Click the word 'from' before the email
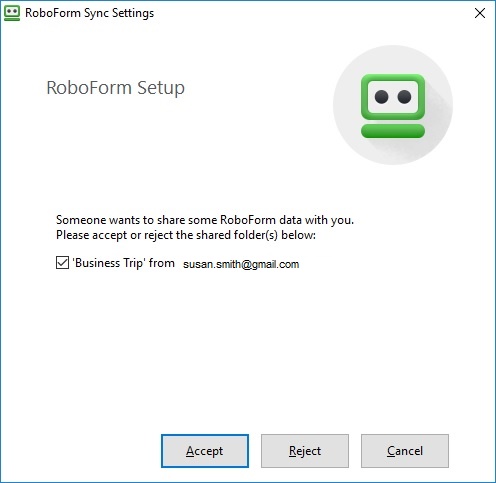Image resolution: width=496 pixels, height=483 pixels. click(162, 263)
